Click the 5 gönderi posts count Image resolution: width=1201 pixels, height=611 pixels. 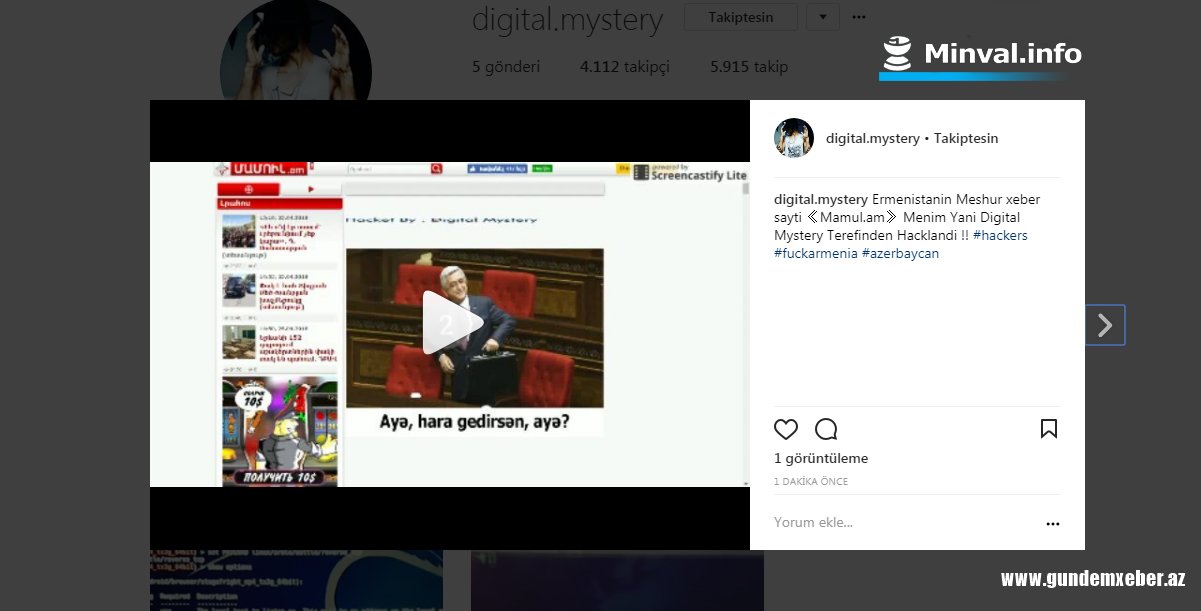(x=506, y=67)
